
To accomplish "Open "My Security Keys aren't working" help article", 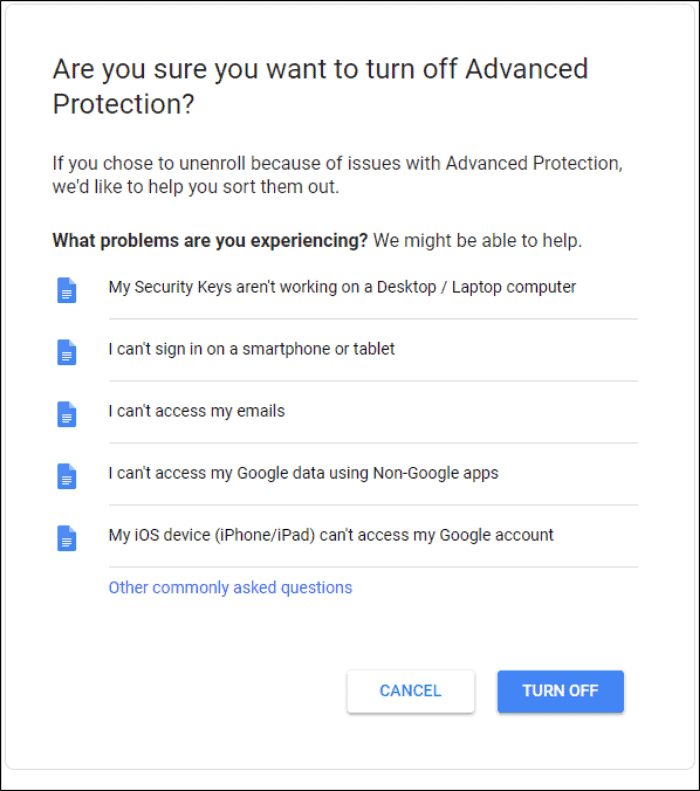I will (342, 287).
